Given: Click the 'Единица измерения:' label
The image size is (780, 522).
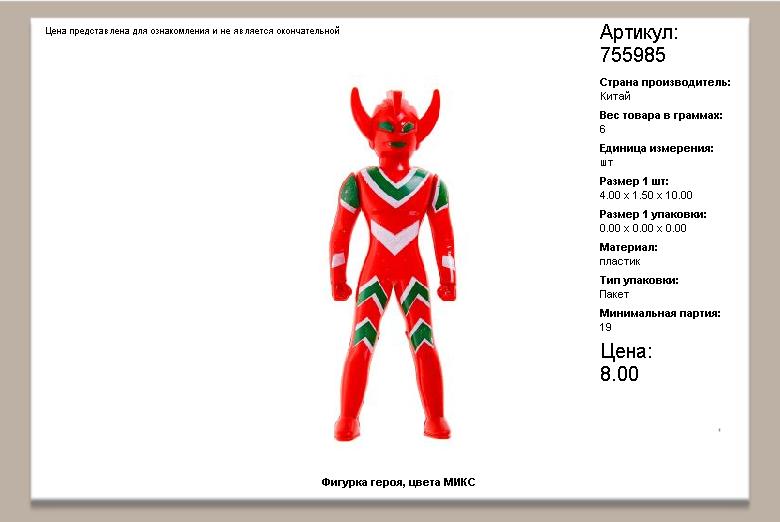Looking at the screenshot, I should pos(656,148).
